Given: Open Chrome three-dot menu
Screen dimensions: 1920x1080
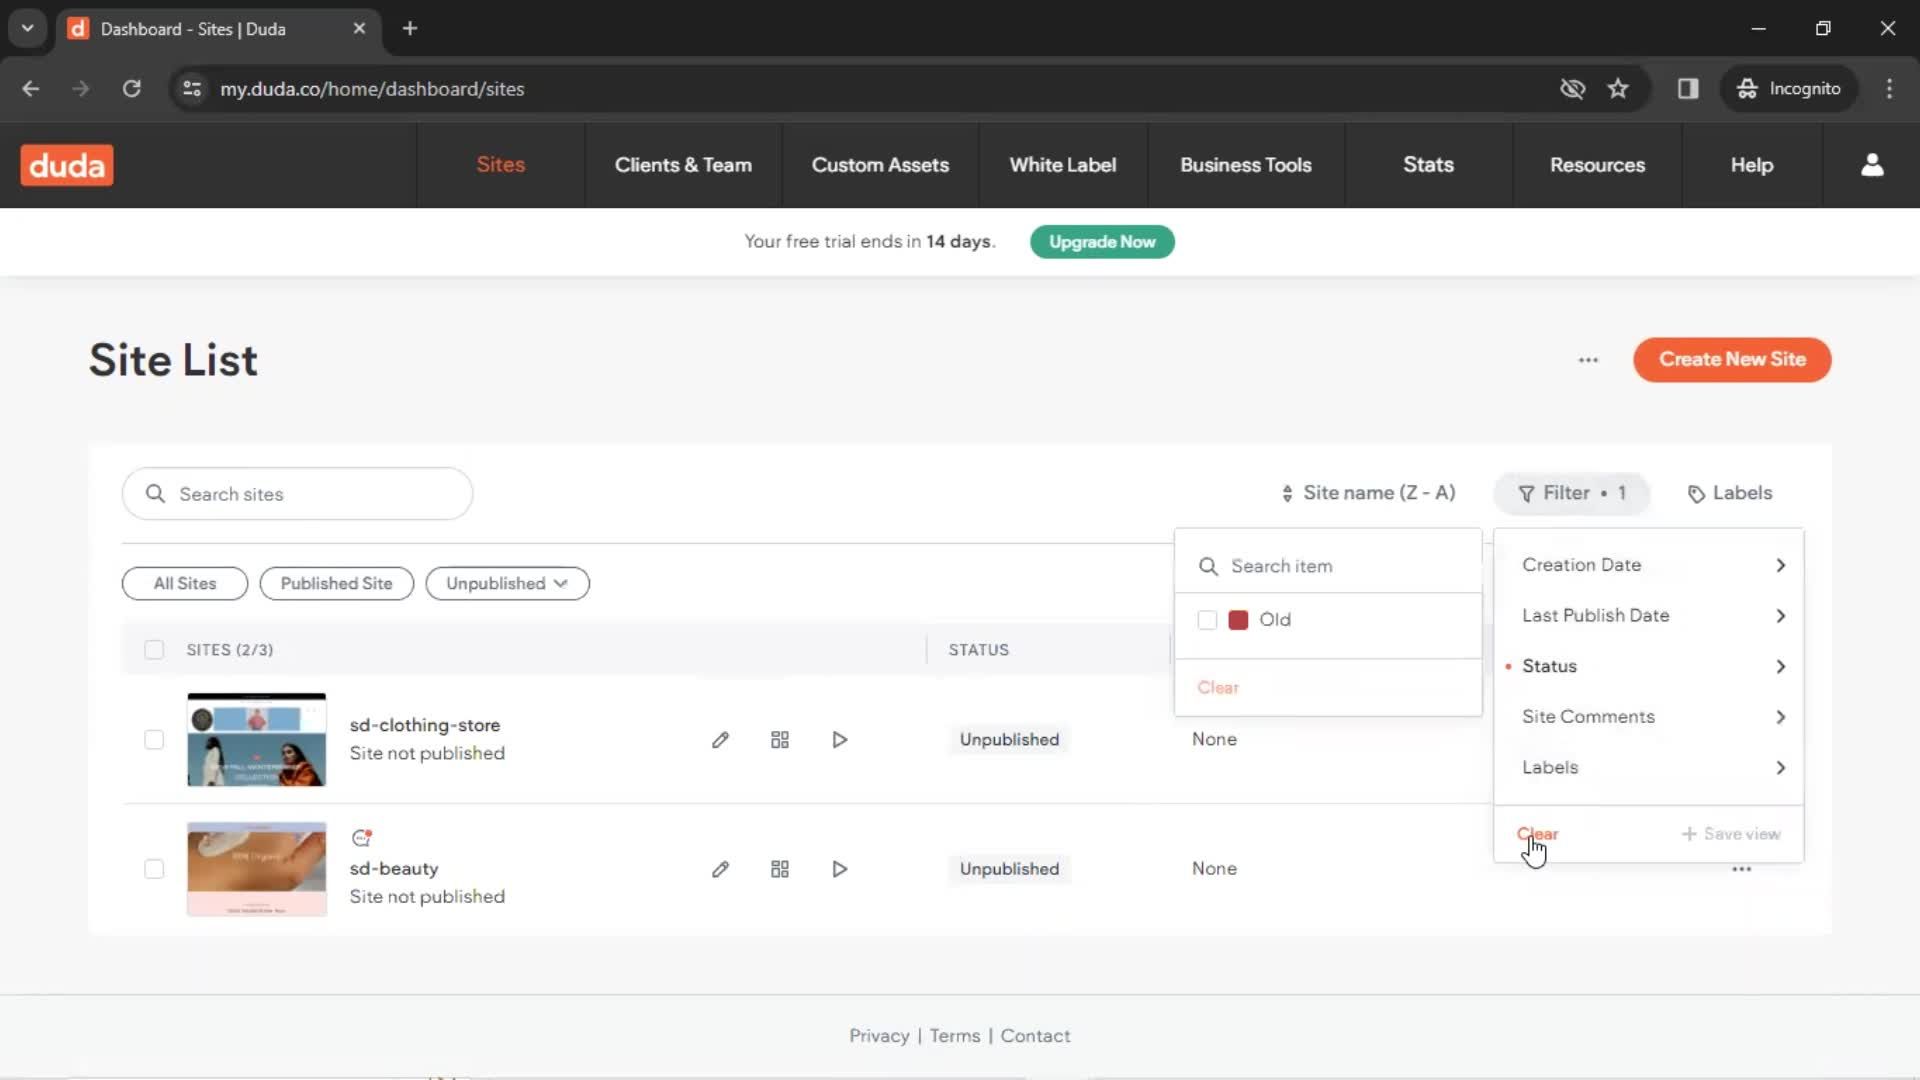Looking at the screenshot, I should 1889,89.
